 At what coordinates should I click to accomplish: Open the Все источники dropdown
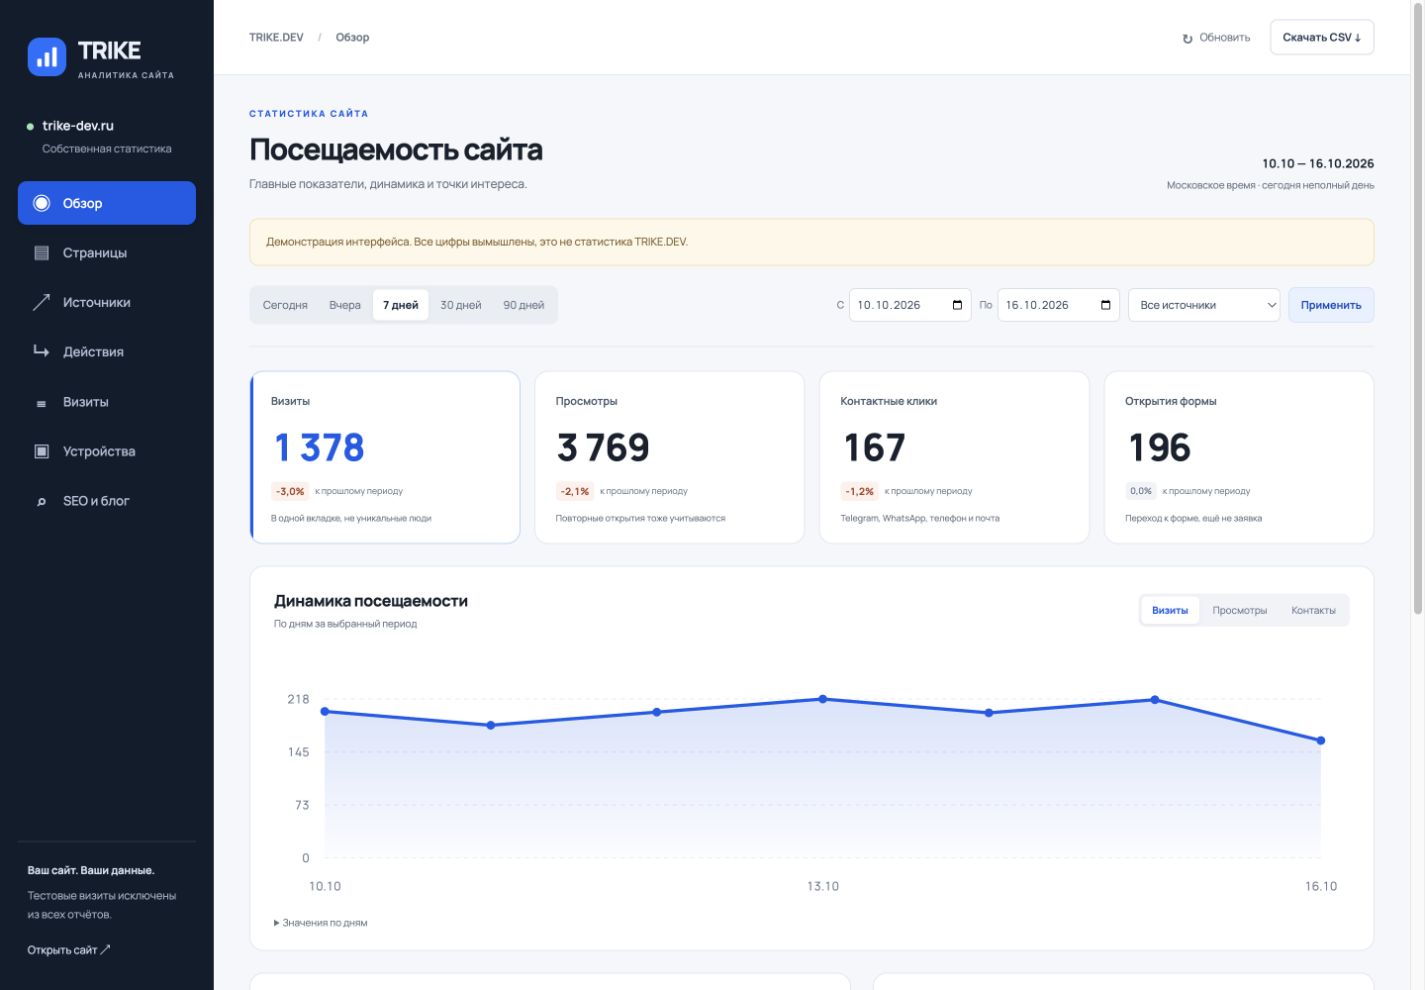pos(1204,305)
